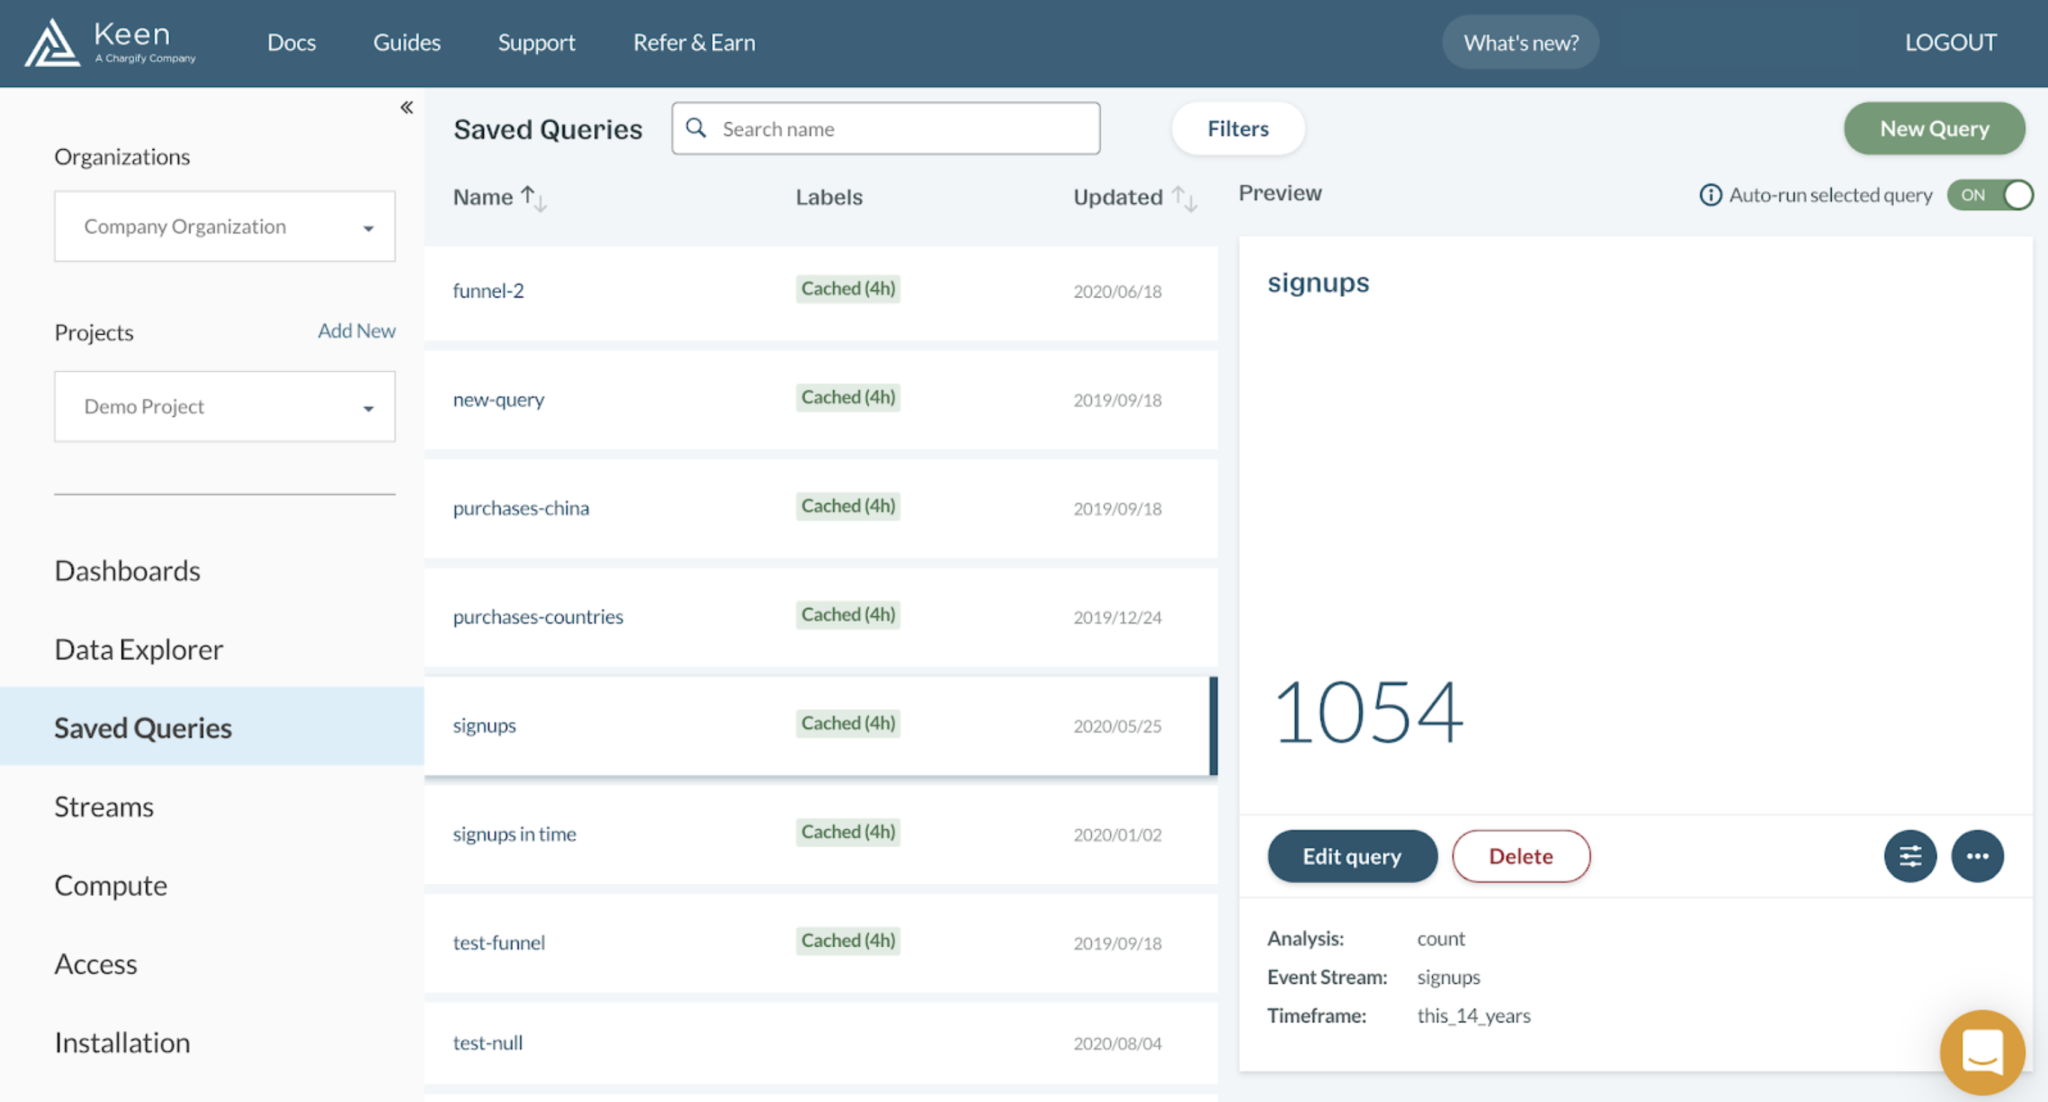Delete the signups query
The image size is (2048, 1102).
click(x=1520, y=856)
